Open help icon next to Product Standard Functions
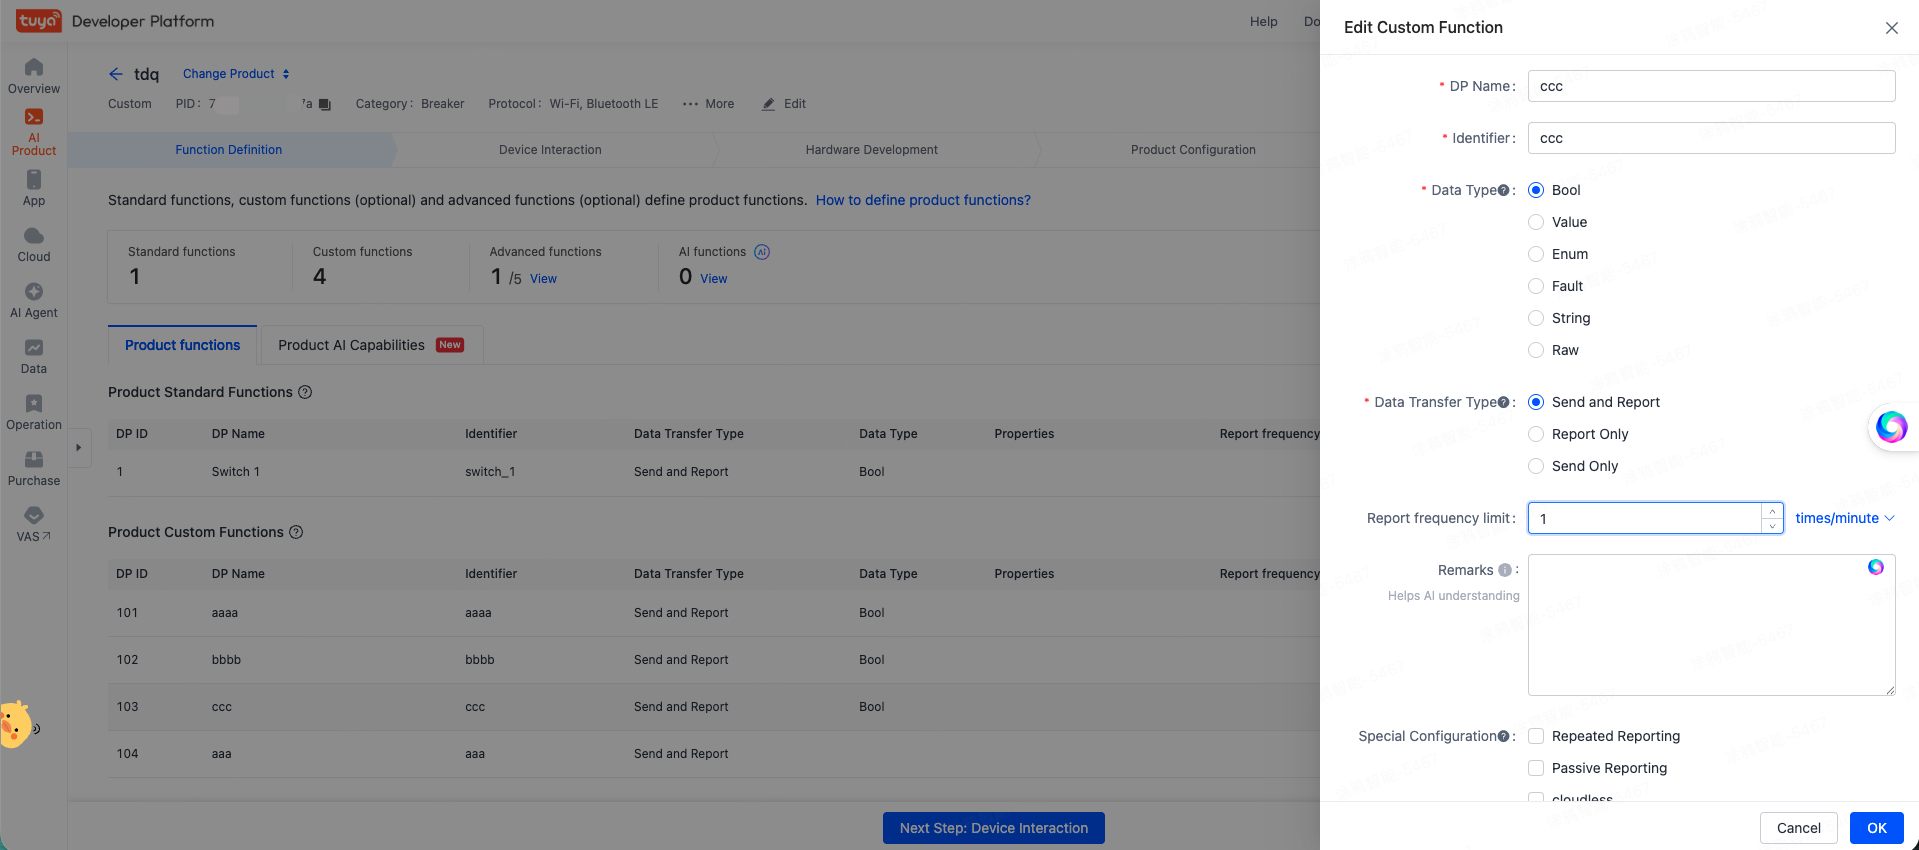Viewport: 1919px width, 850px height. tap(305, 392)
